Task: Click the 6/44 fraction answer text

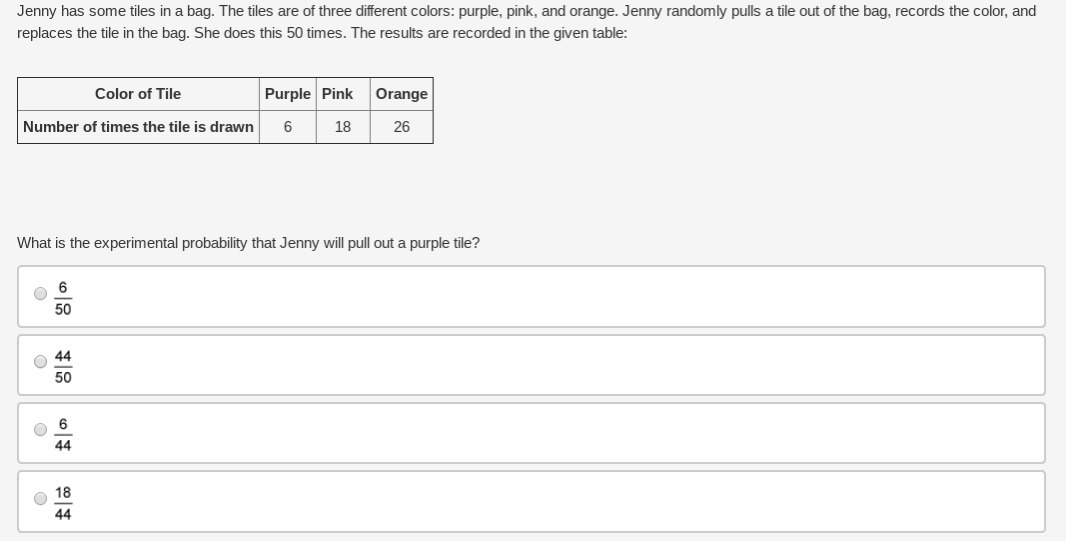Action: click(63, 434)
